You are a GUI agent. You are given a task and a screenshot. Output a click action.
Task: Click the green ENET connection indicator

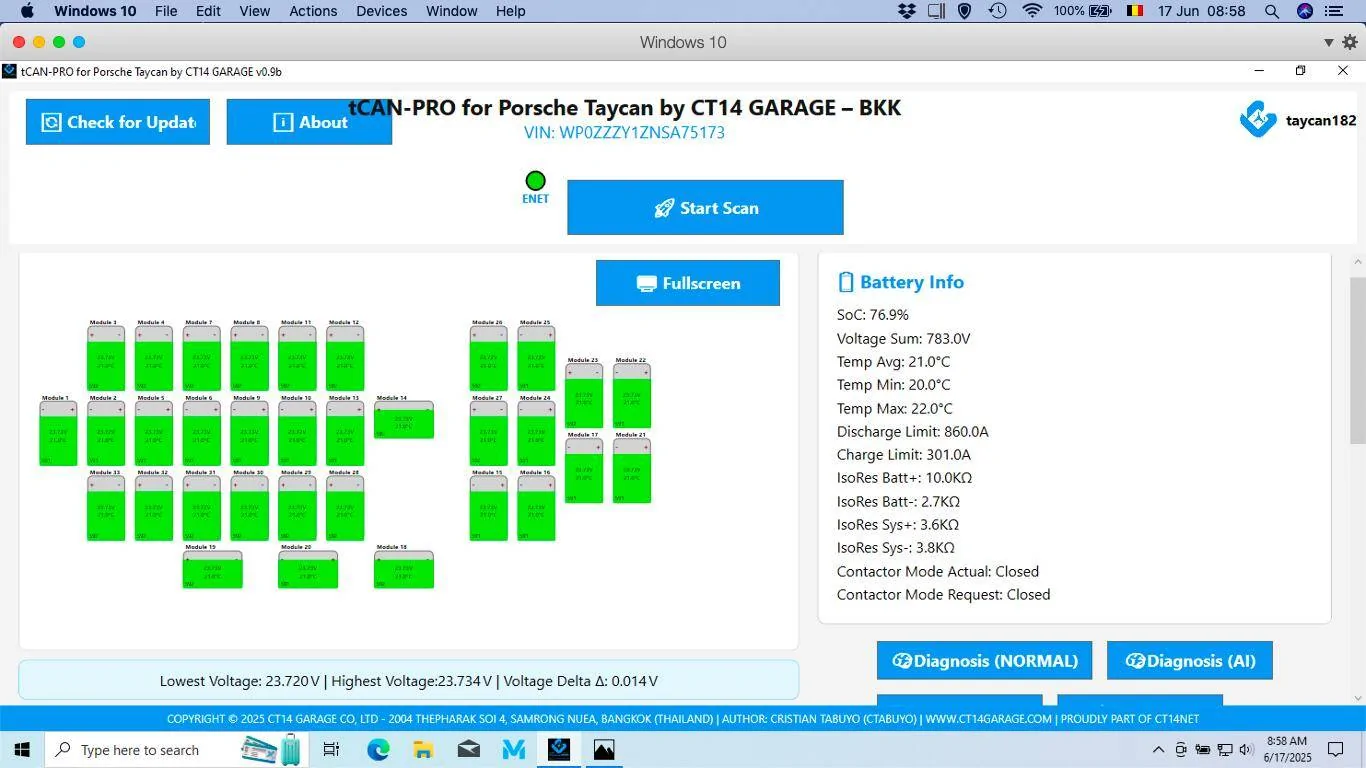[x=535, y=181]
